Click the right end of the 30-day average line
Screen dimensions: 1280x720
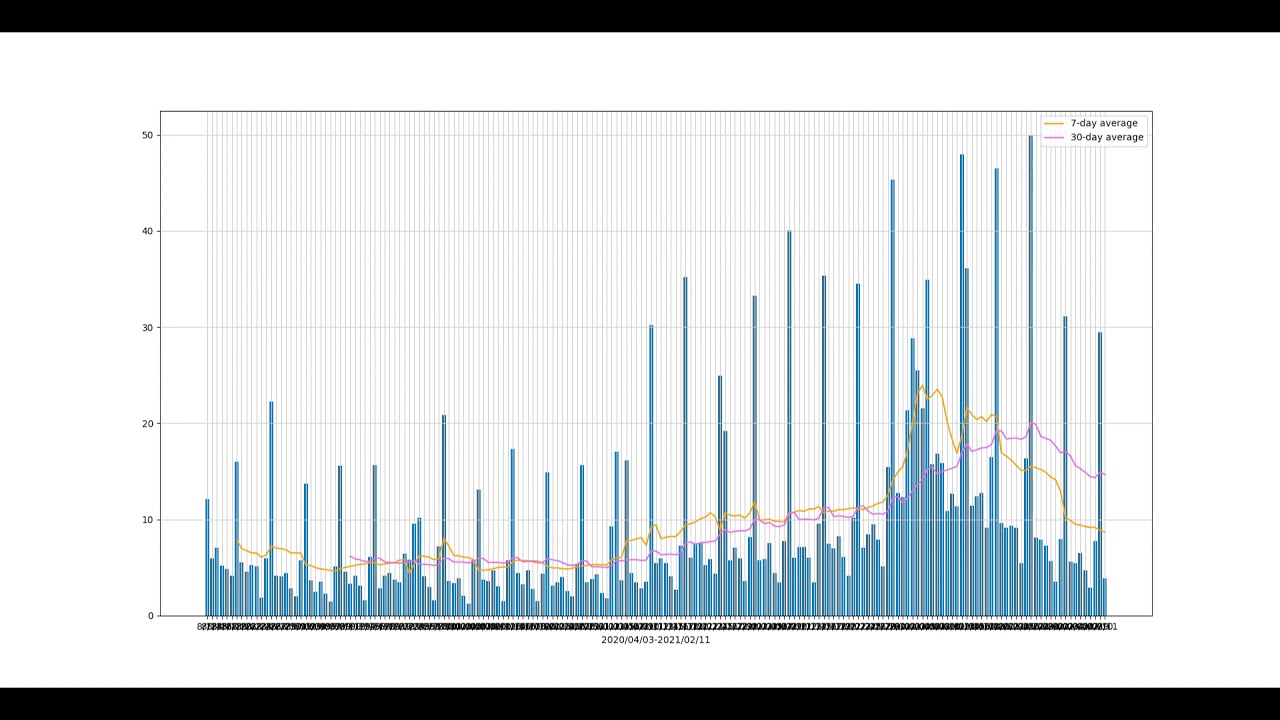point(1104,474)
